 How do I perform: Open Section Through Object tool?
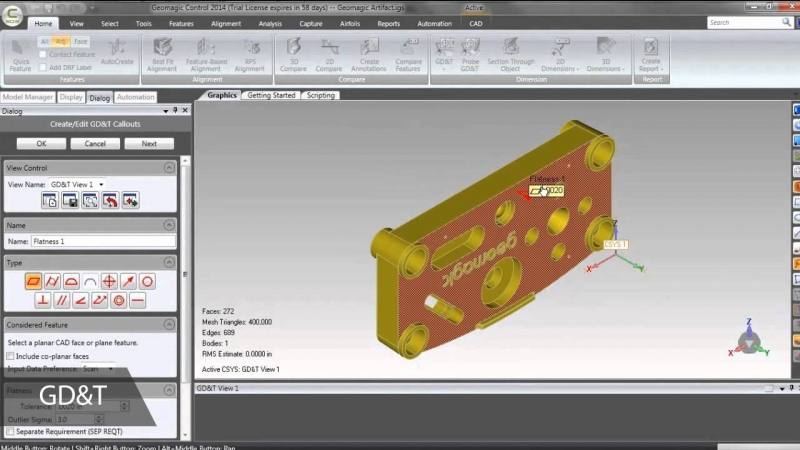point(511,55)
